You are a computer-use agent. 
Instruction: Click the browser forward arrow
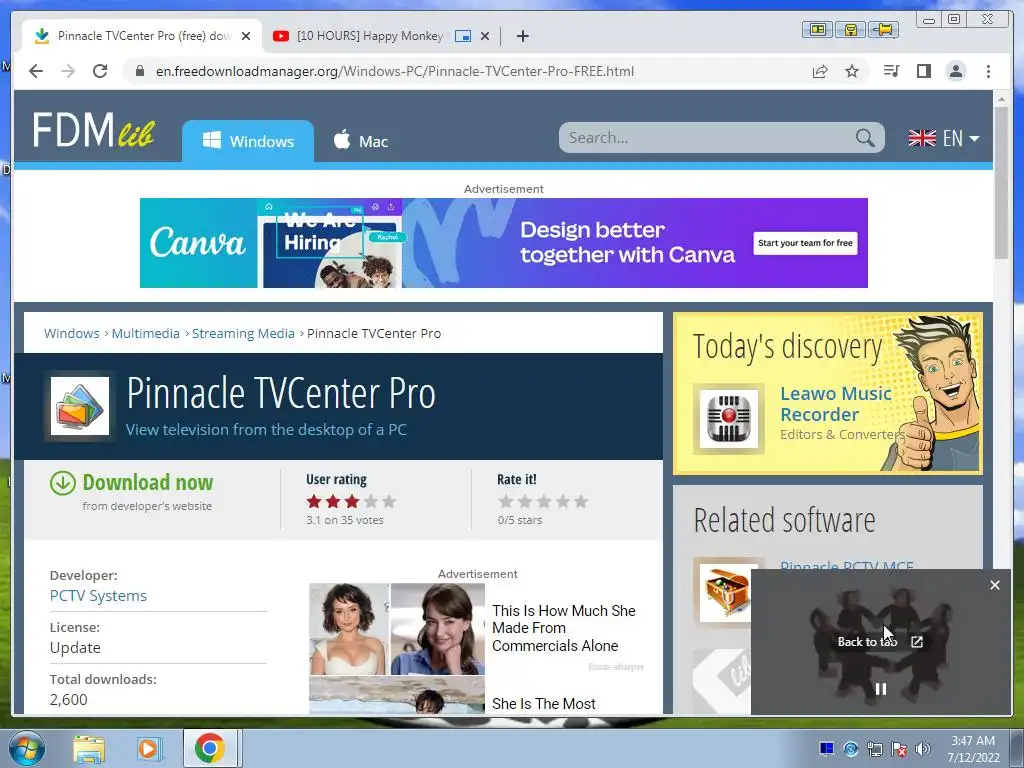[68, 71]
